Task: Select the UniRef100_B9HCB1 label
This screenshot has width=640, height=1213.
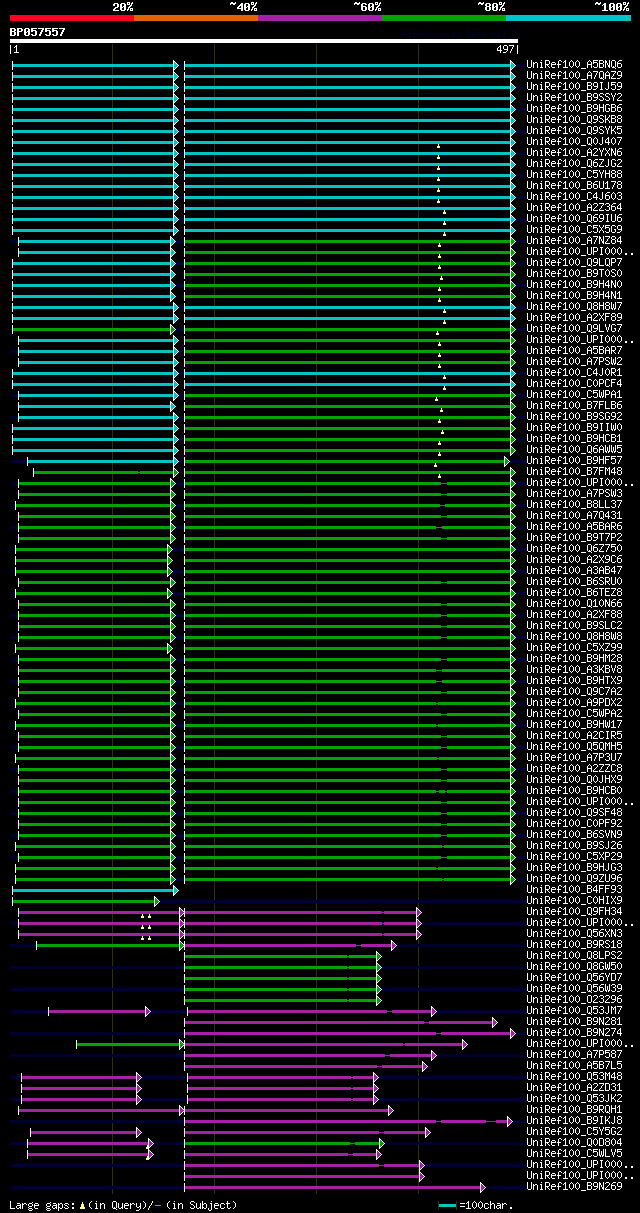Action: [x=574, y=438]
